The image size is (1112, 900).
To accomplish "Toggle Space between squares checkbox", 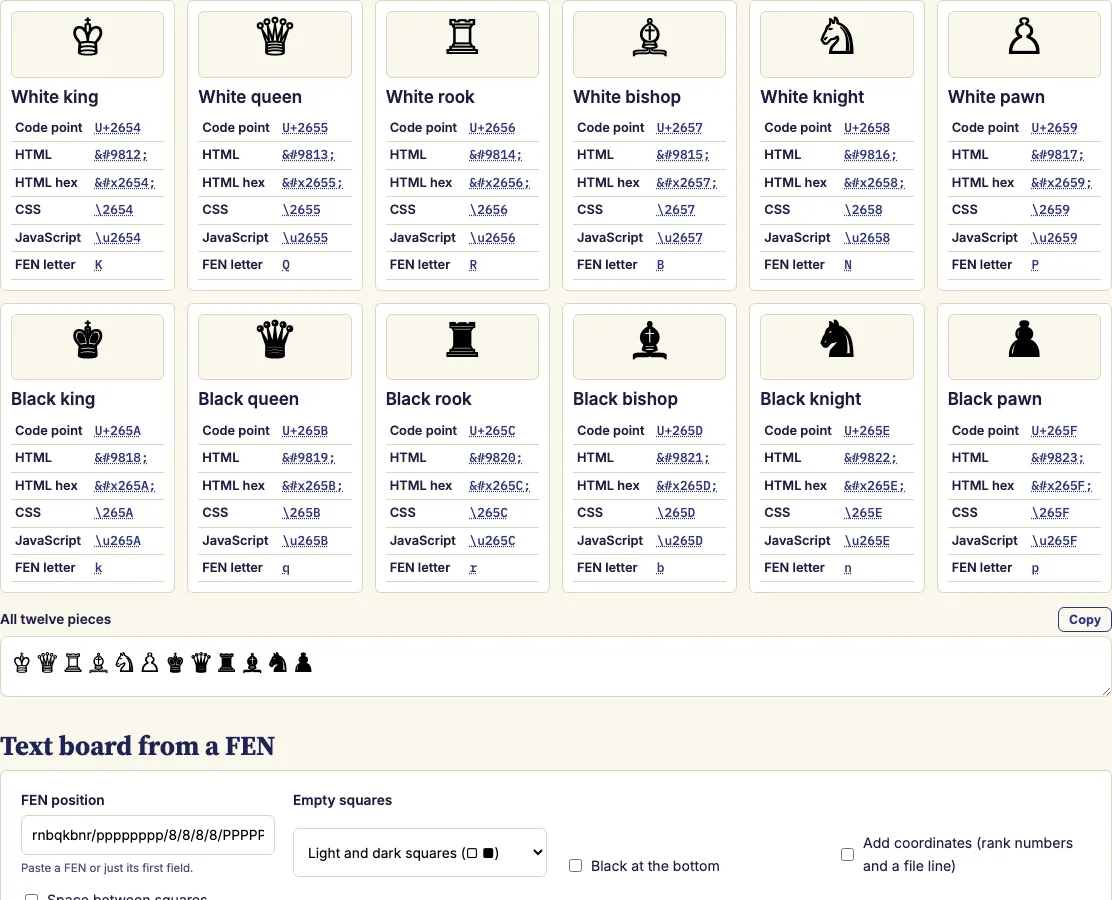I will (31, 897).
